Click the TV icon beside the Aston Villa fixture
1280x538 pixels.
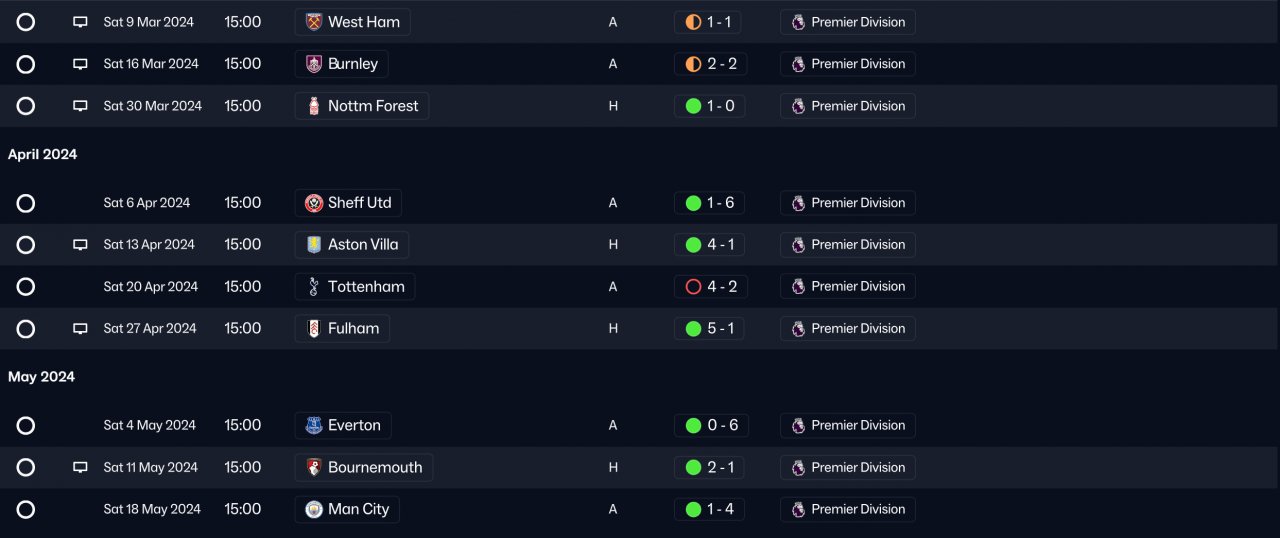(80, 245)
